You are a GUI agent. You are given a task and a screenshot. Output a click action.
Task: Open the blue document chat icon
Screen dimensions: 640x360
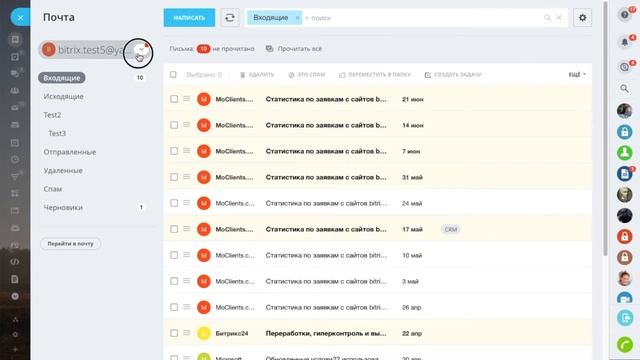point(624,173)
